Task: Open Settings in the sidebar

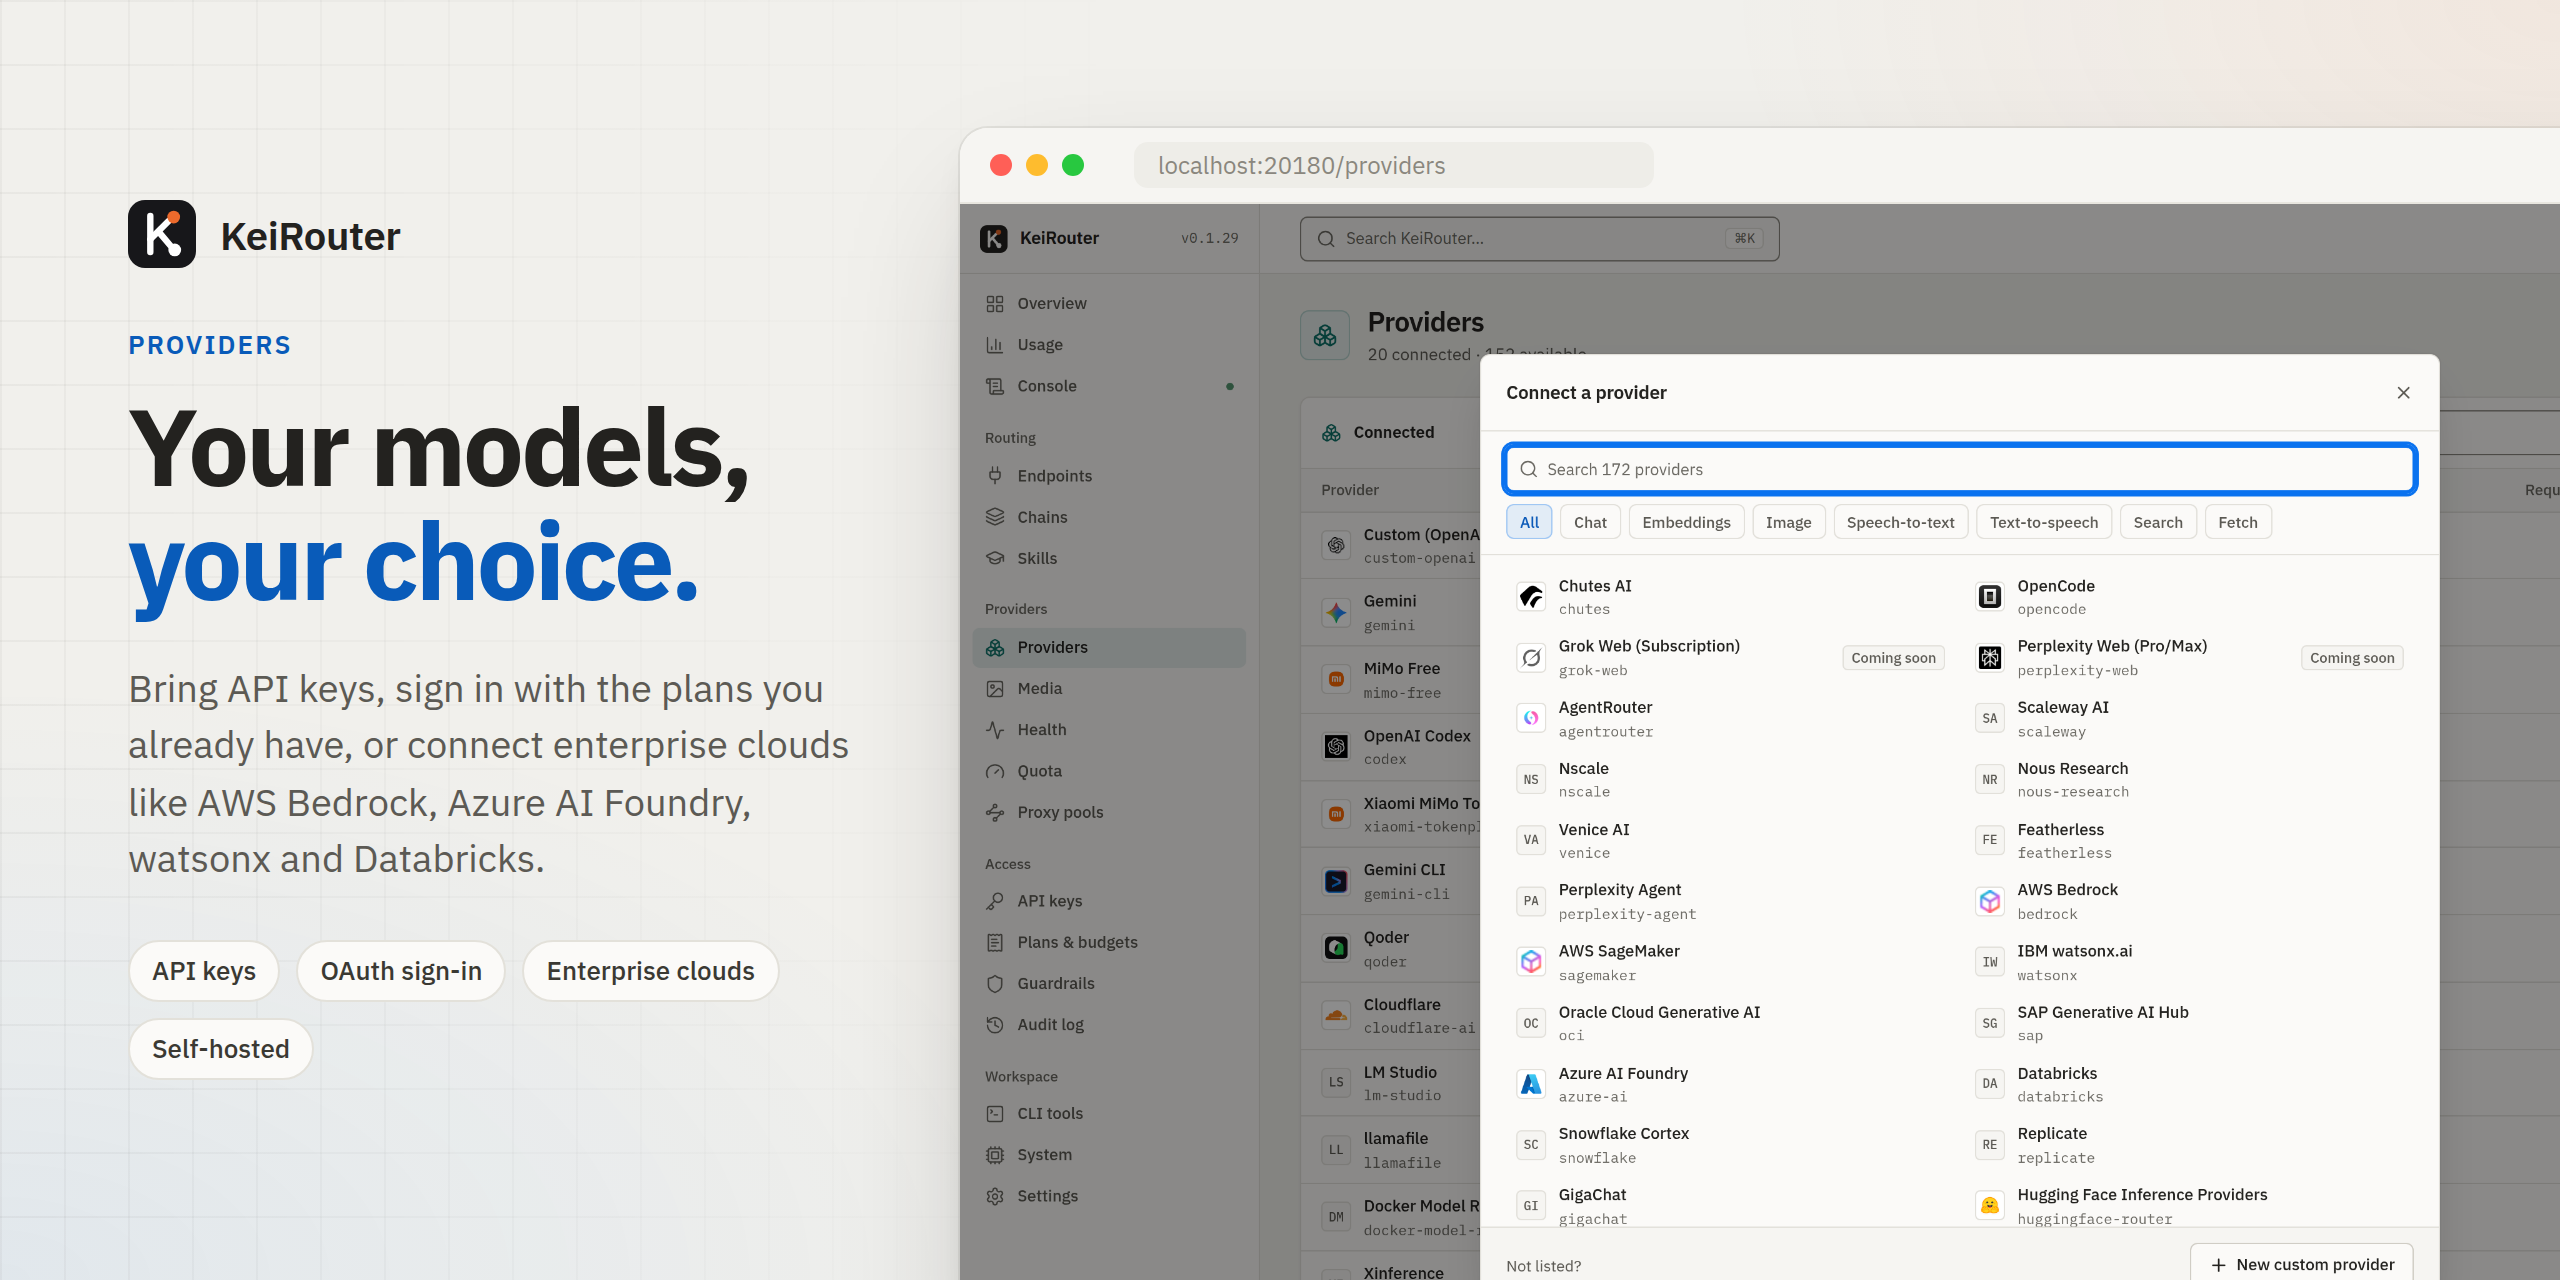Action: click(1108, 1196)
